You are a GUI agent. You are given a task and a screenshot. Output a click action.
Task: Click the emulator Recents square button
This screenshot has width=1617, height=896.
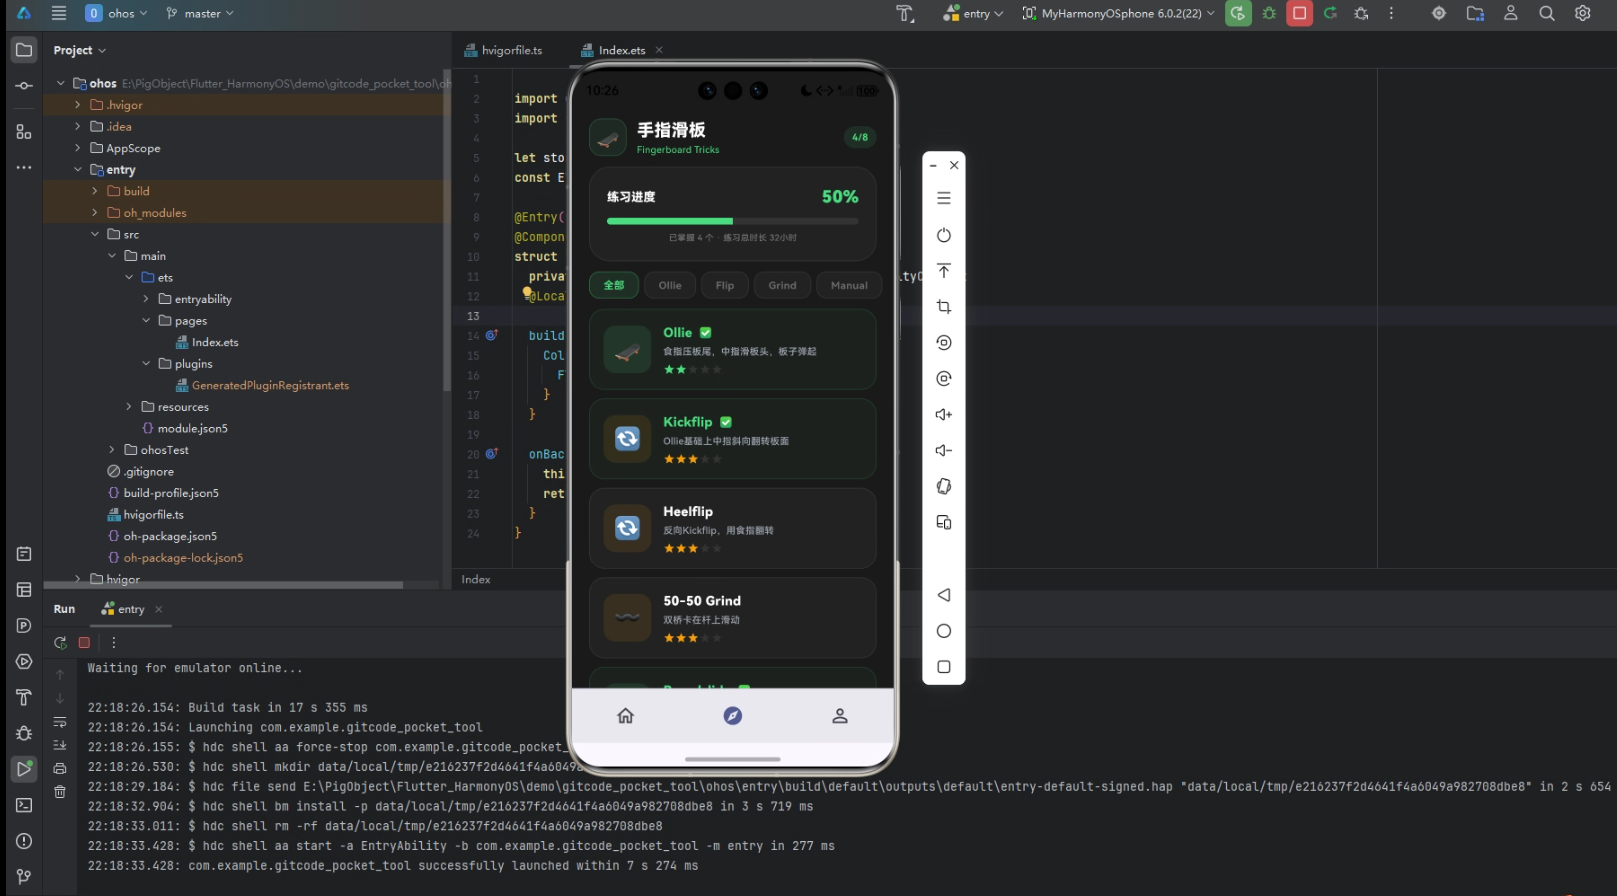(x=943, y=667)
